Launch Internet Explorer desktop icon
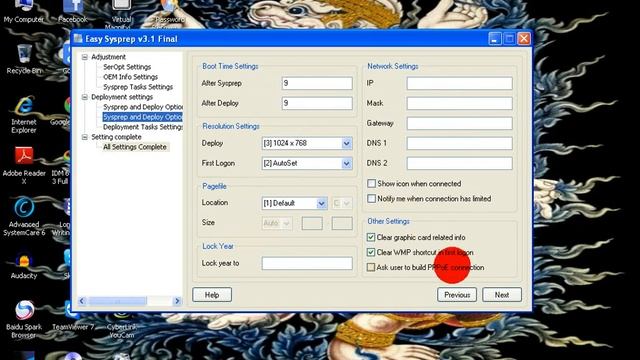The width and height of the screenshot is (640, 360). 24,115
